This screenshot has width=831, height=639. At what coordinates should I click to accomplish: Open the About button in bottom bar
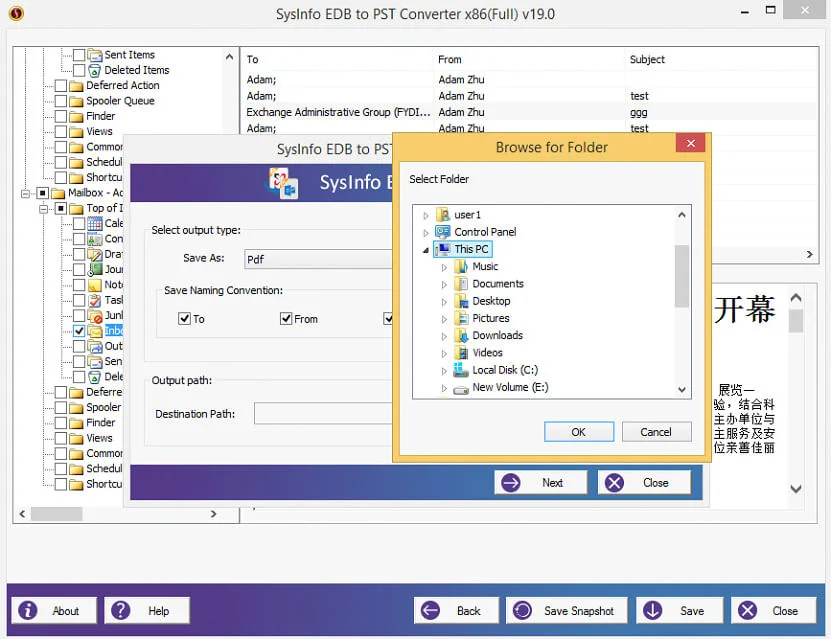click(54, 611)
